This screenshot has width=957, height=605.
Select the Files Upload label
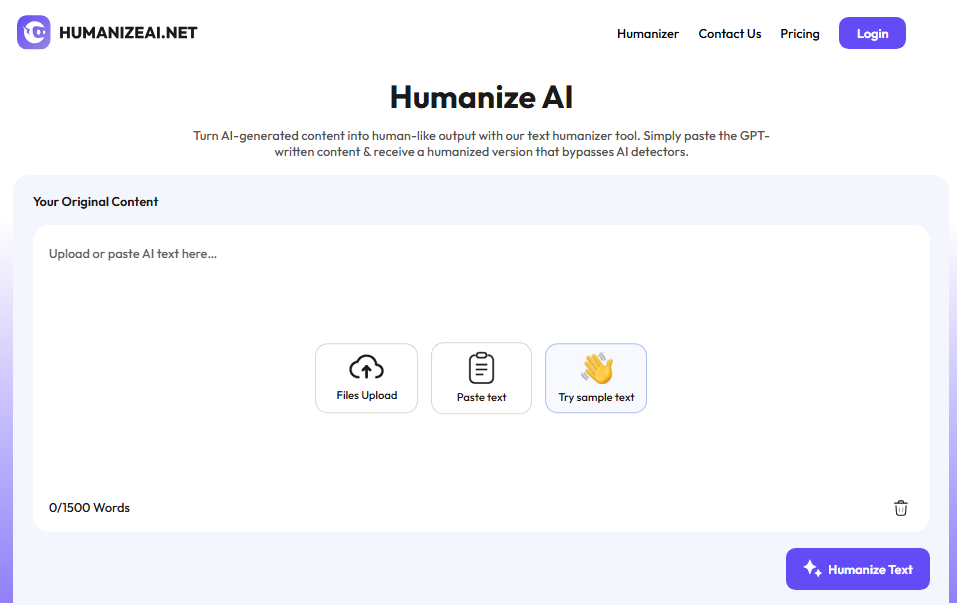(x=366, y=396)
